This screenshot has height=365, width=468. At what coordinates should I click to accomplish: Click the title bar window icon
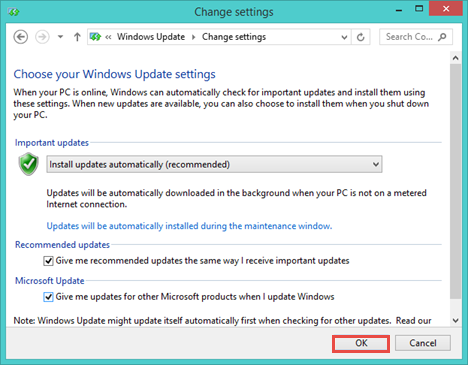[x=14, y=12]
